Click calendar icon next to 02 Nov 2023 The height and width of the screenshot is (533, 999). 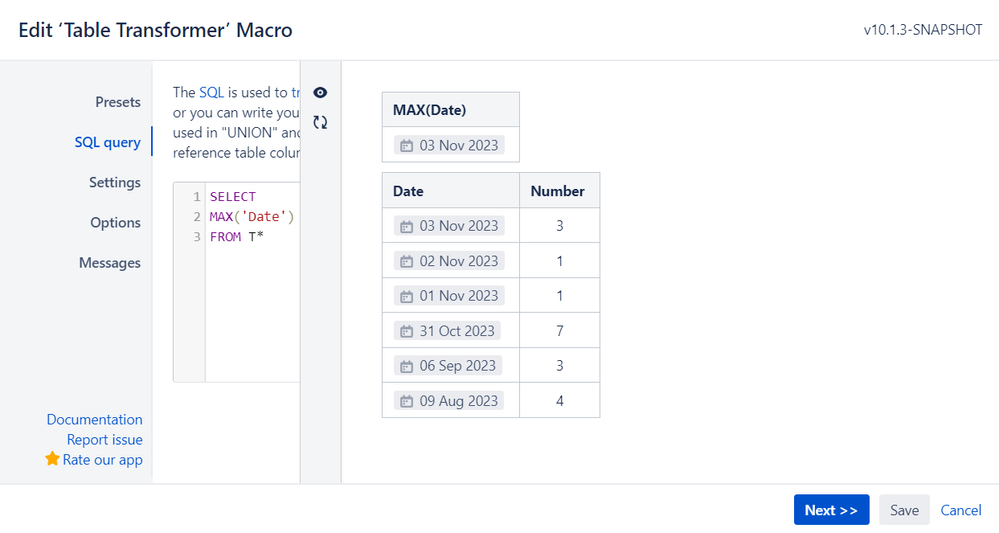[406, 261]
